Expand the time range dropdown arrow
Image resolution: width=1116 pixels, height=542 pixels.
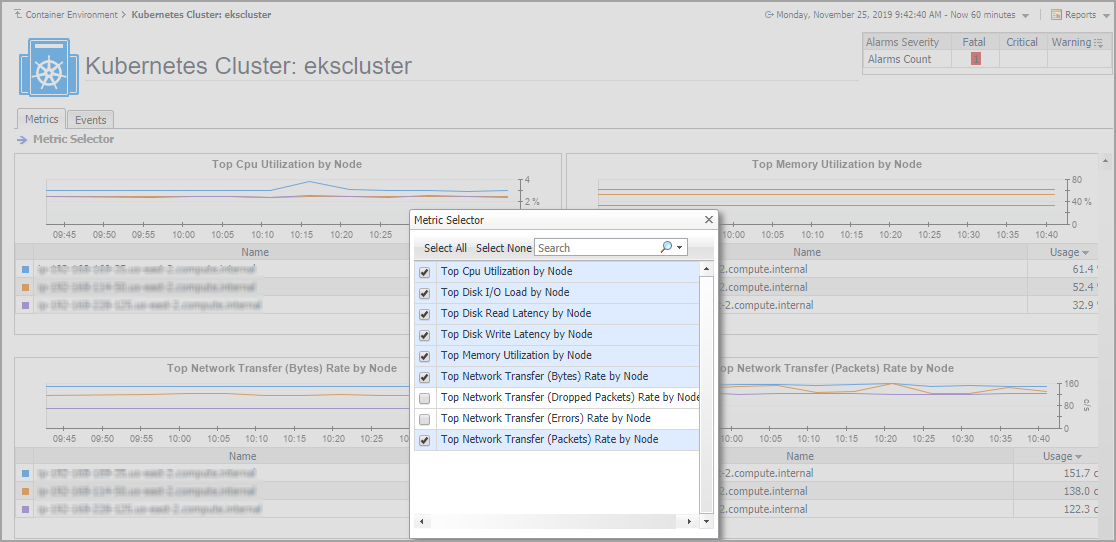click(1025, 16)
